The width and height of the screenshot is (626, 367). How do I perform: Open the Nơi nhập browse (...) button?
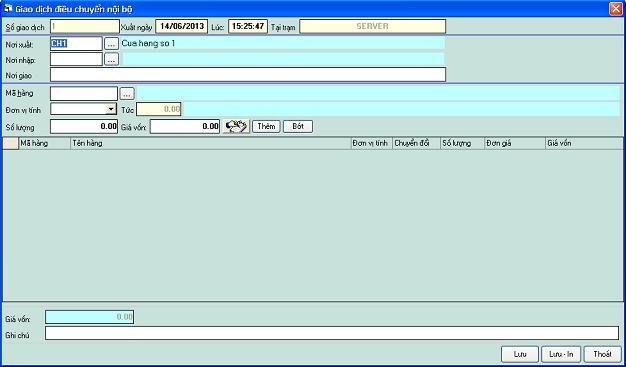pos(111,60)
